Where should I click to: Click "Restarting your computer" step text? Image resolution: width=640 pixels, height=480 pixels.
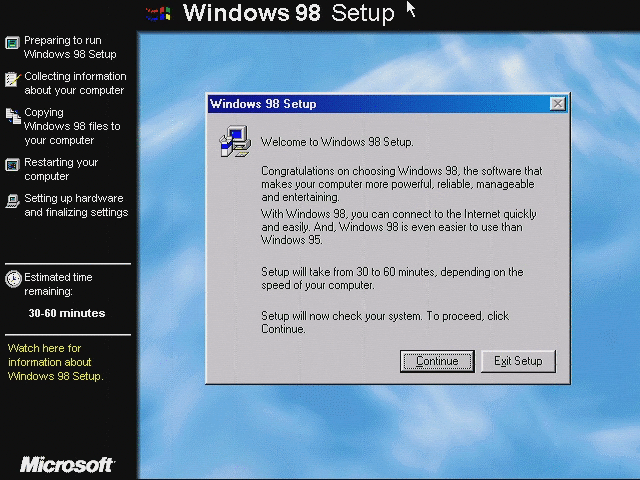pos(61,169)
